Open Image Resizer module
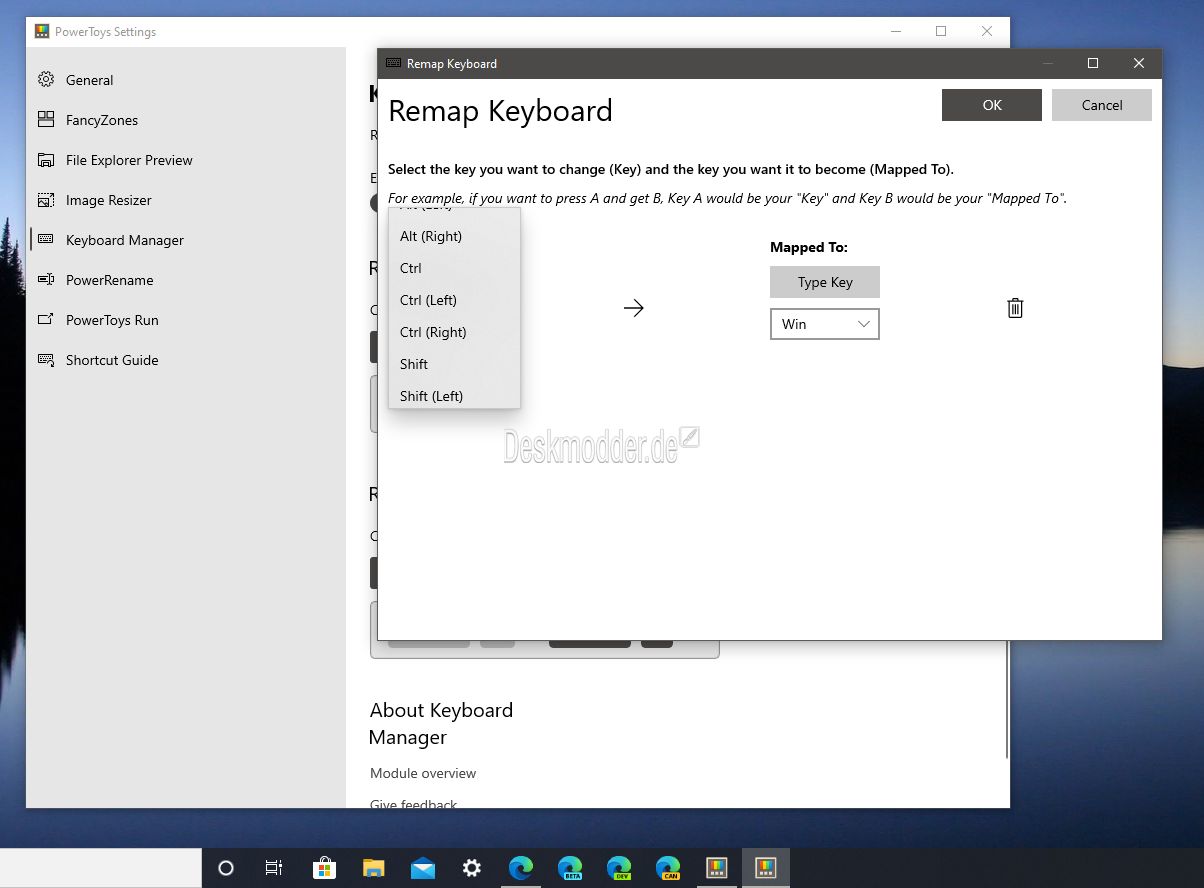This screenshot has height=888, width=1204. [x=109, y=200]
